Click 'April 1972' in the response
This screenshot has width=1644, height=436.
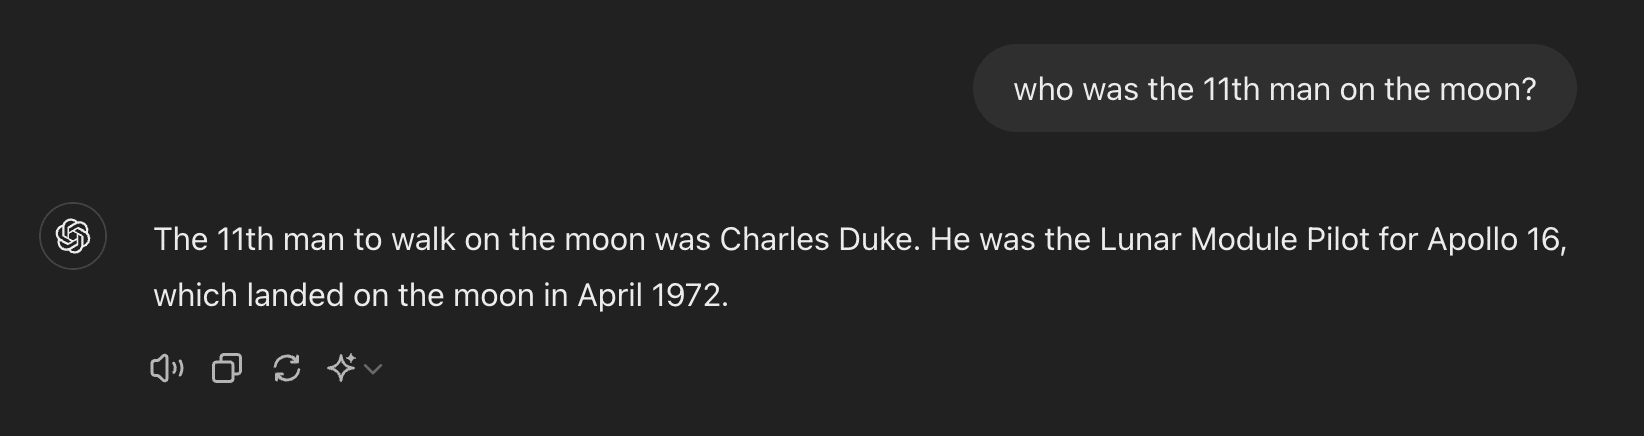(649, 296)
